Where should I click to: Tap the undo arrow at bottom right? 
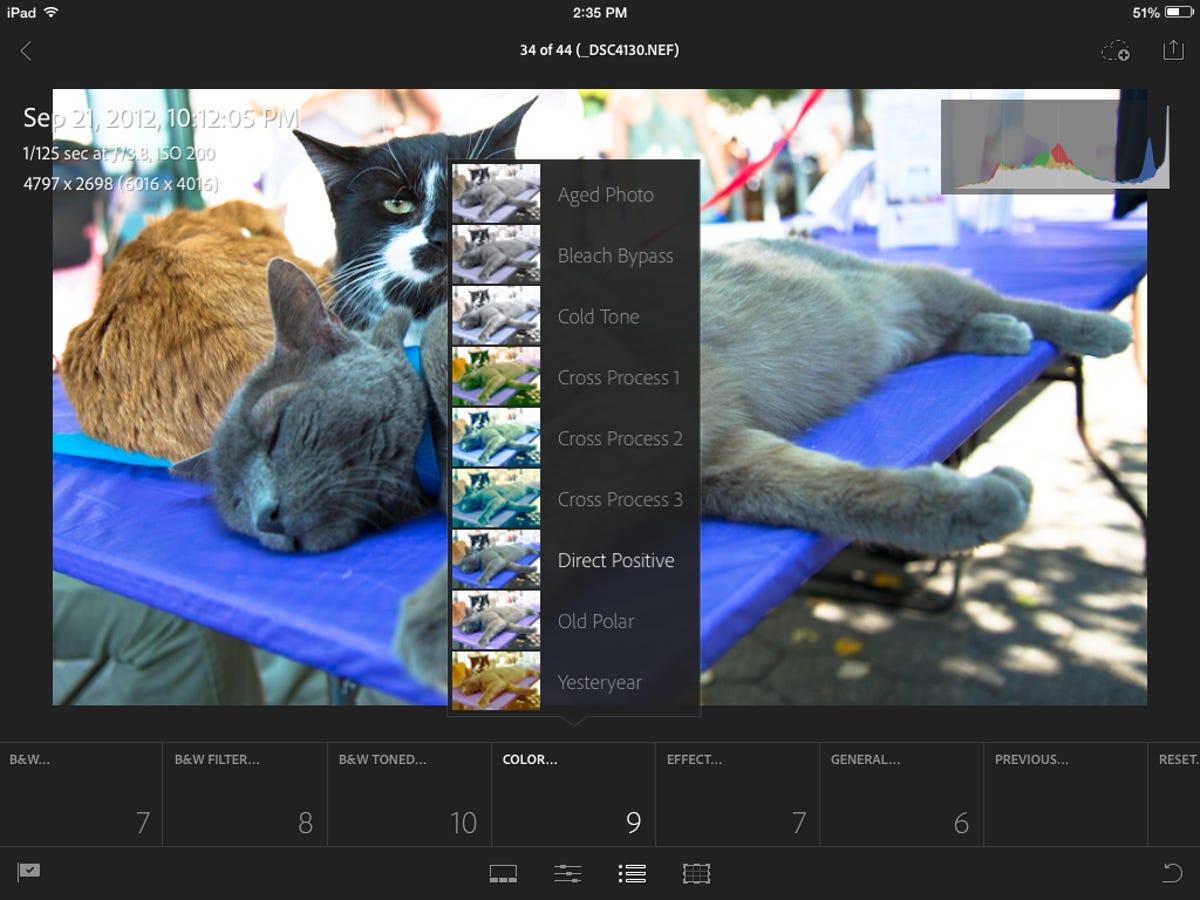pyautogui.click(x=1170, y=872)
